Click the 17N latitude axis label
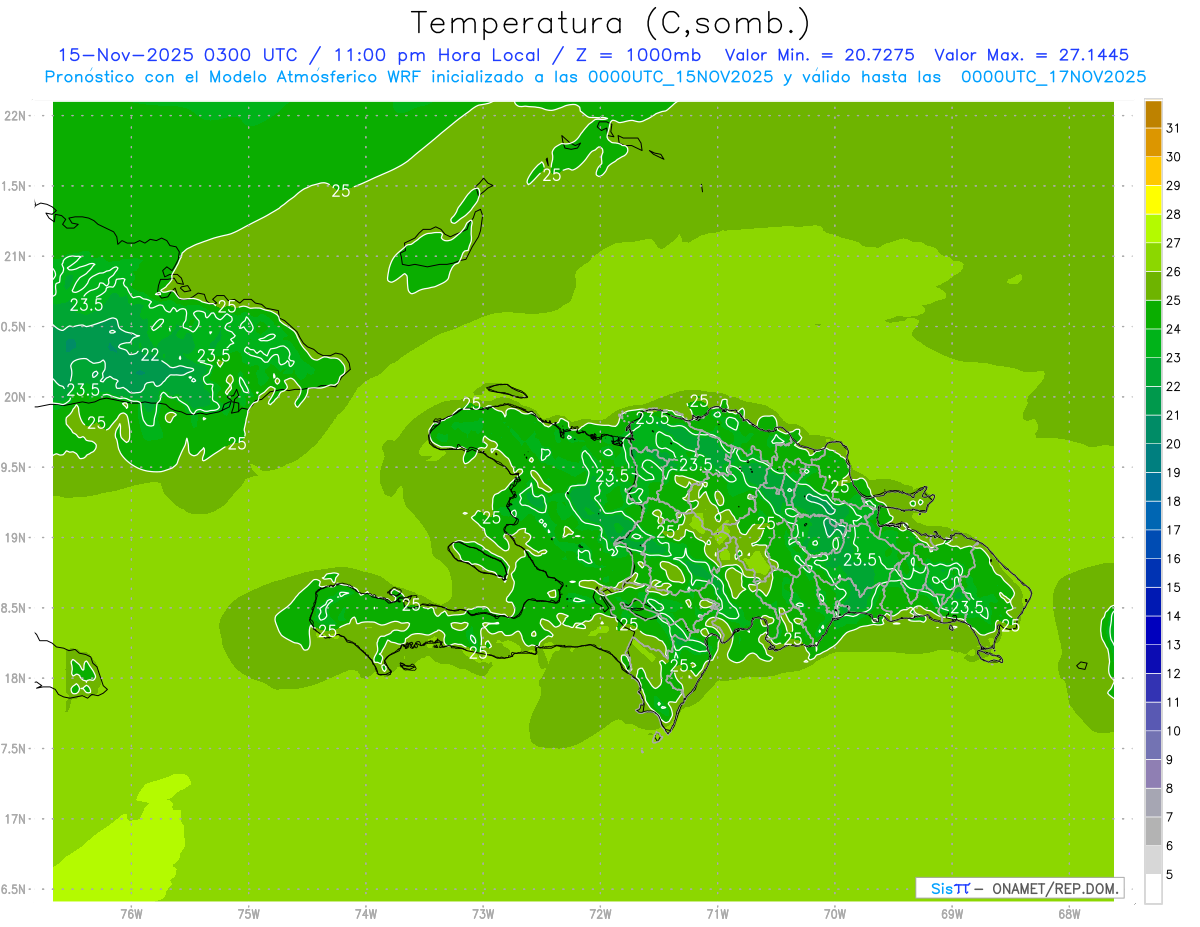The image size is (1200, 927). 15,819
